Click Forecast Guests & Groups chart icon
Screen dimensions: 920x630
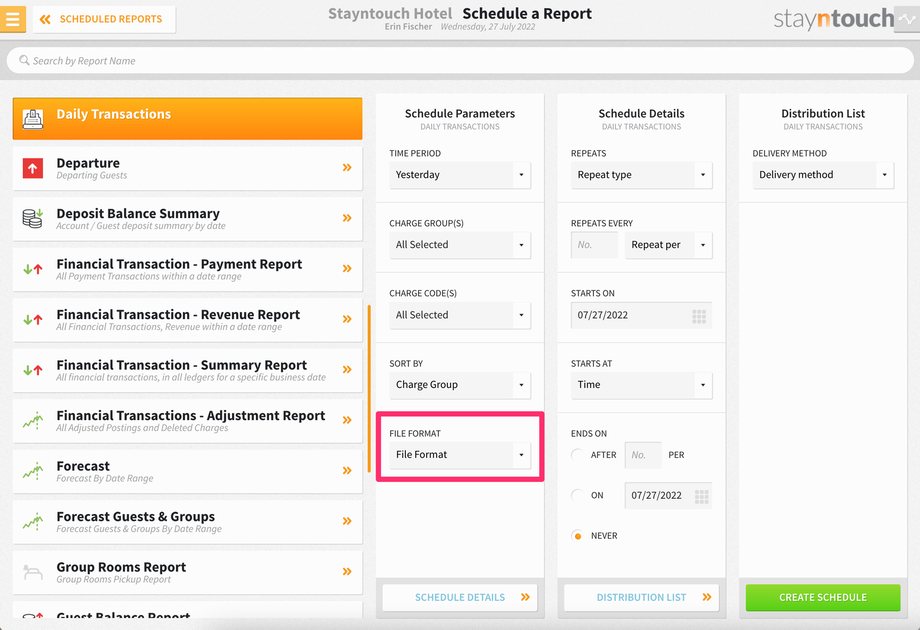click(33, 521)
